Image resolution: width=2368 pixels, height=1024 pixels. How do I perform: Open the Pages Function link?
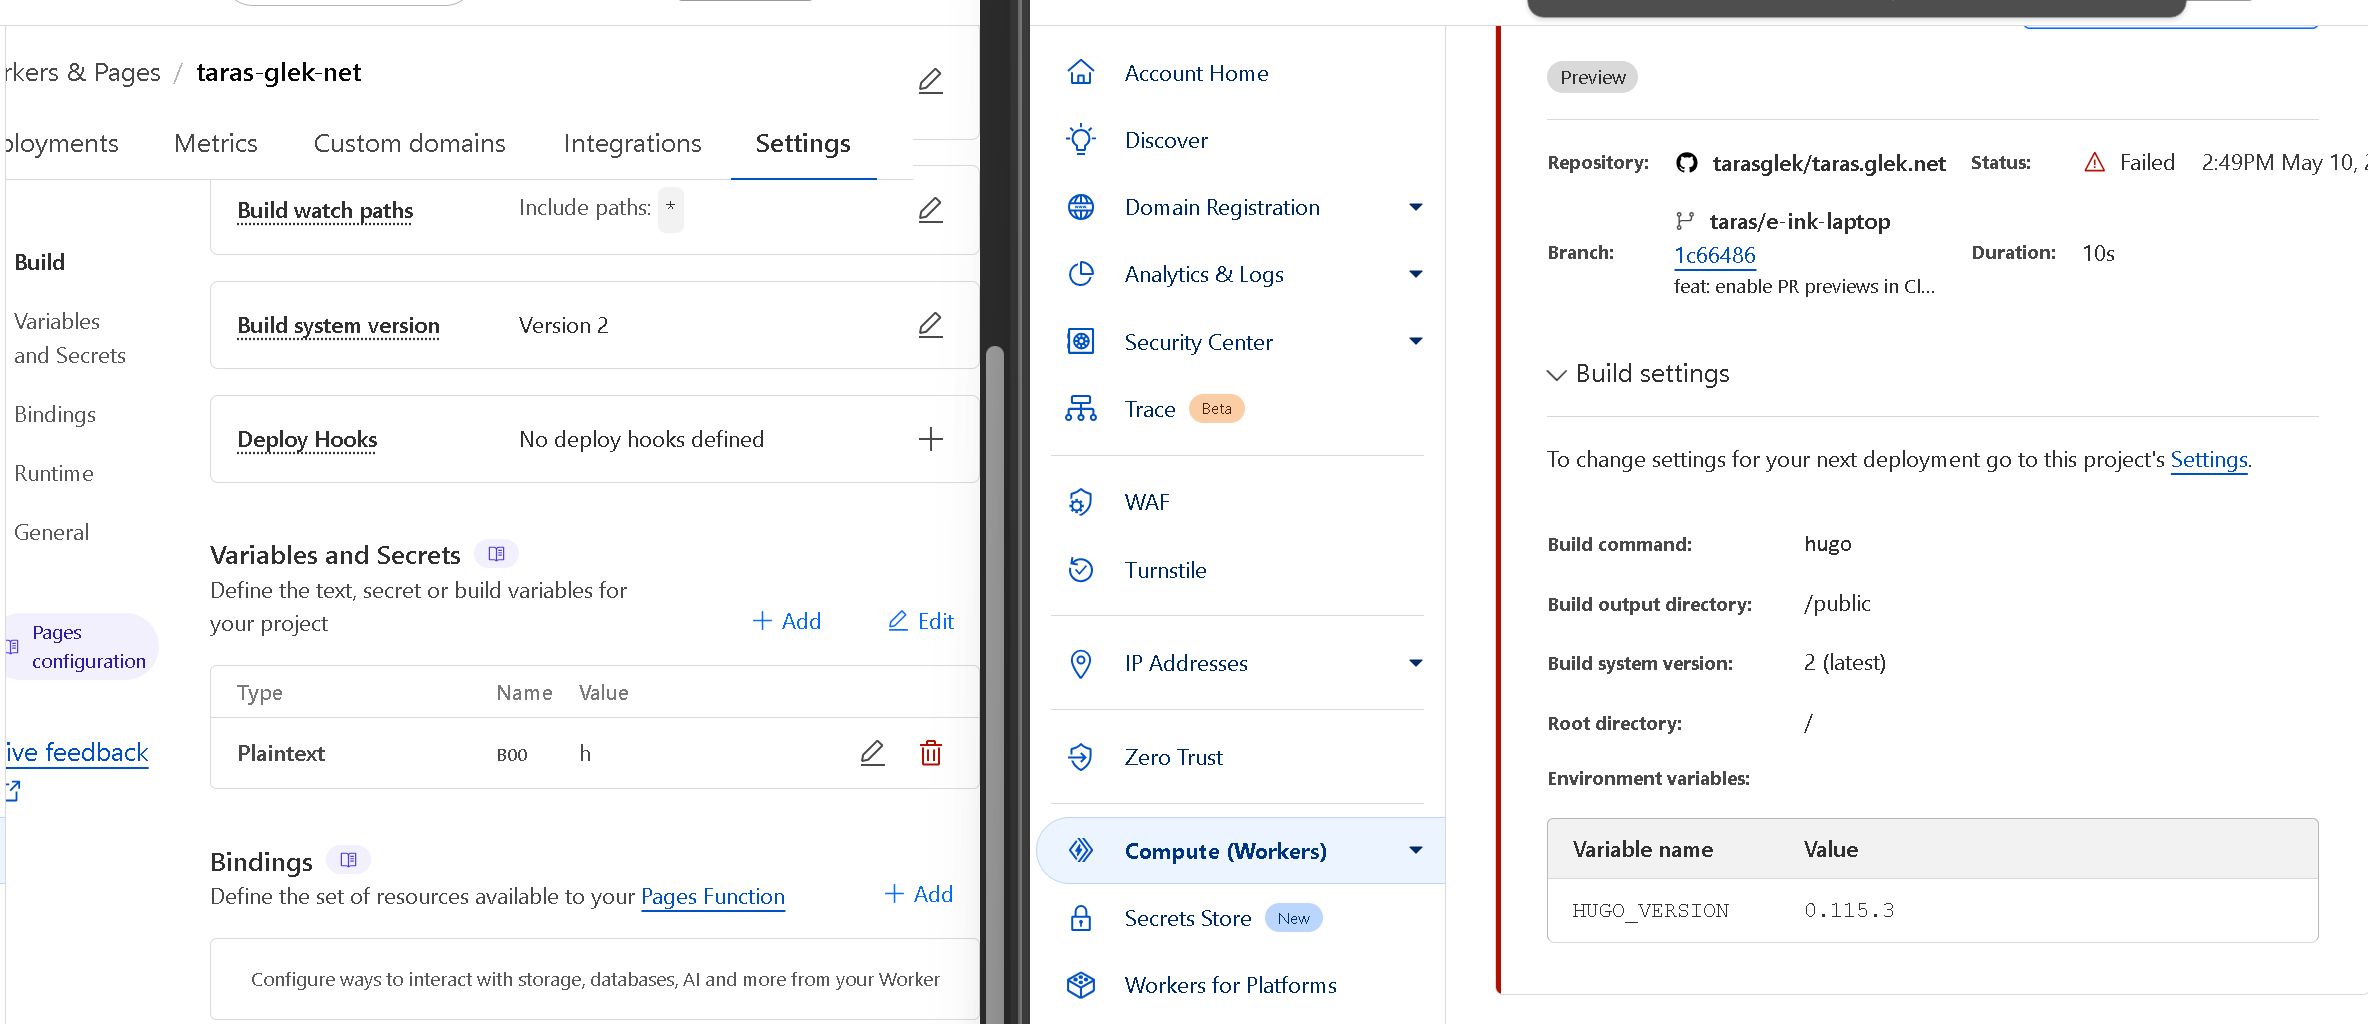(713, 896)
